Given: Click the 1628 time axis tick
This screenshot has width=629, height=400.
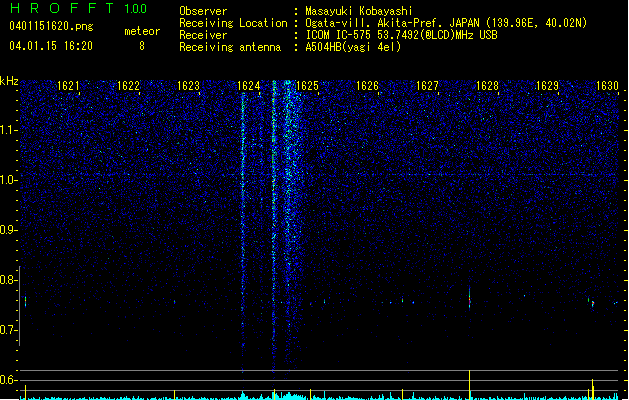Looking at the screenshot, I should pos(487,86).
